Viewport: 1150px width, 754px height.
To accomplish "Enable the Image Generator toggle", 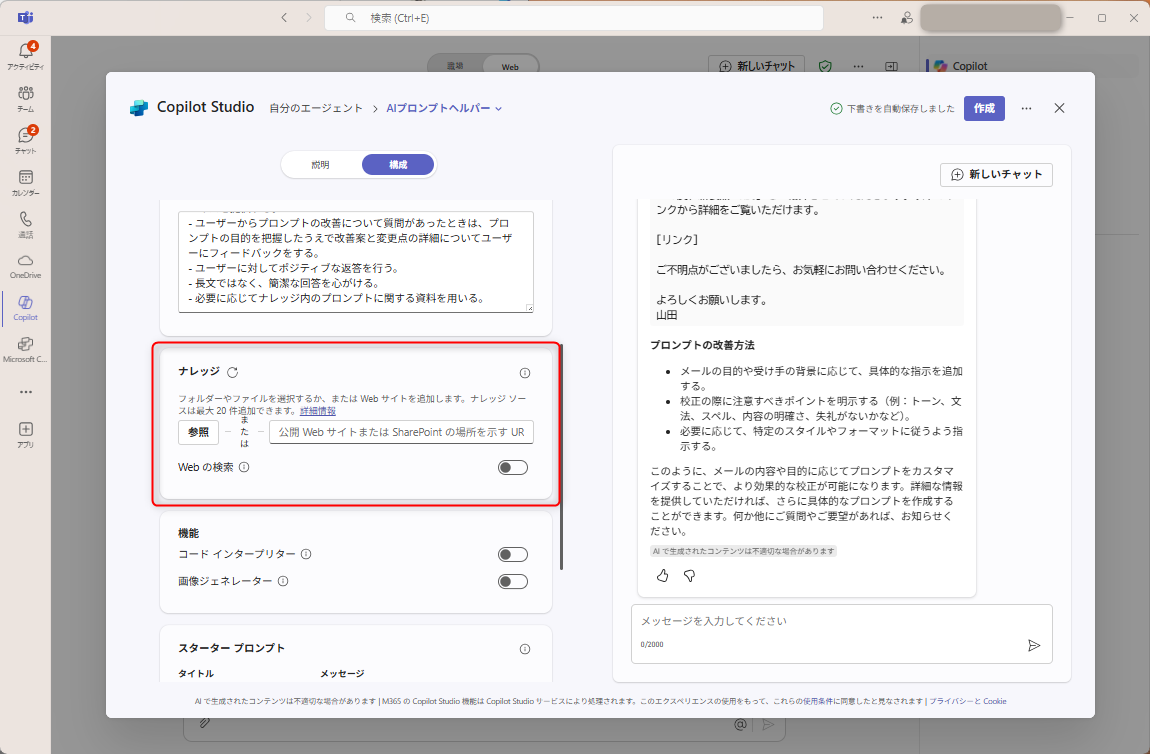I will pyautogui.click(x=513, y=582).
